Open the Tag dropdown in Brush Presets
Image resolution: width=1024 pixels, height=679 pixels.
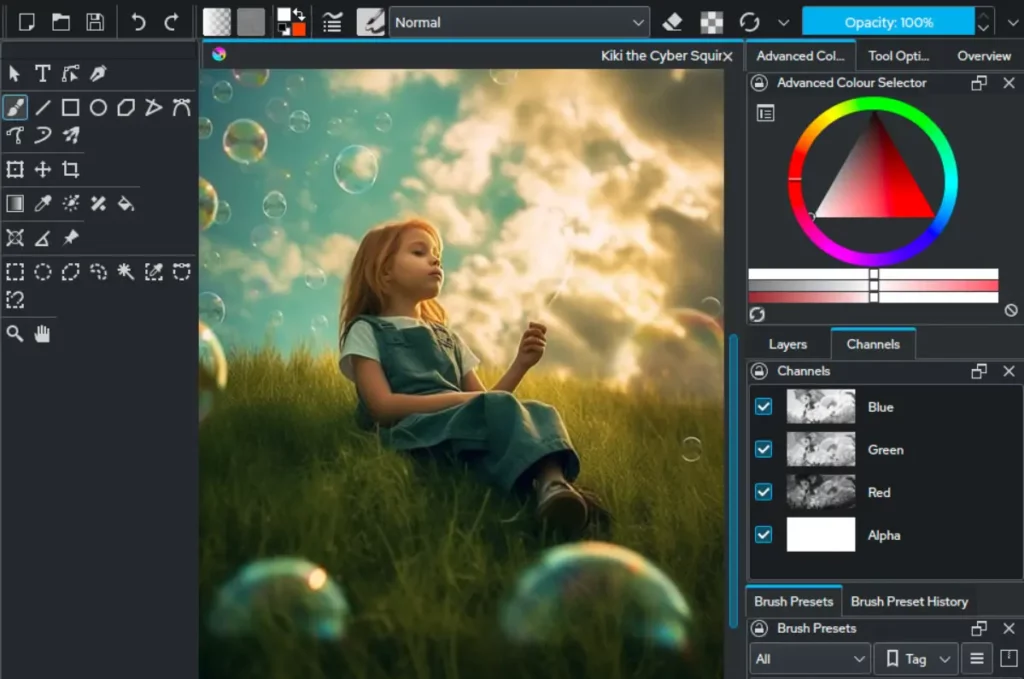pyautogui.click(x=914, y=659)
